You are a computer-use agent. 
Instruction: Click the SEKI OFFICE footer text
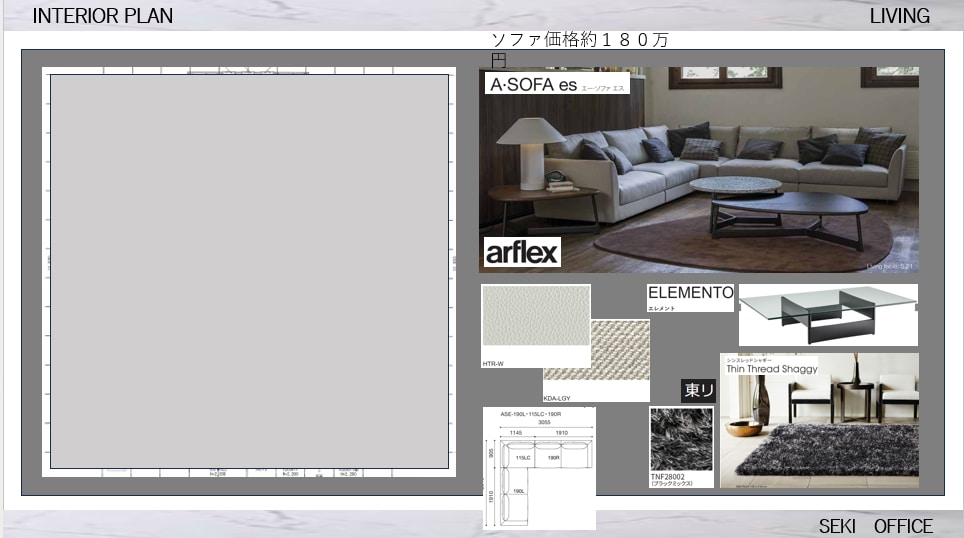(875, 526)
